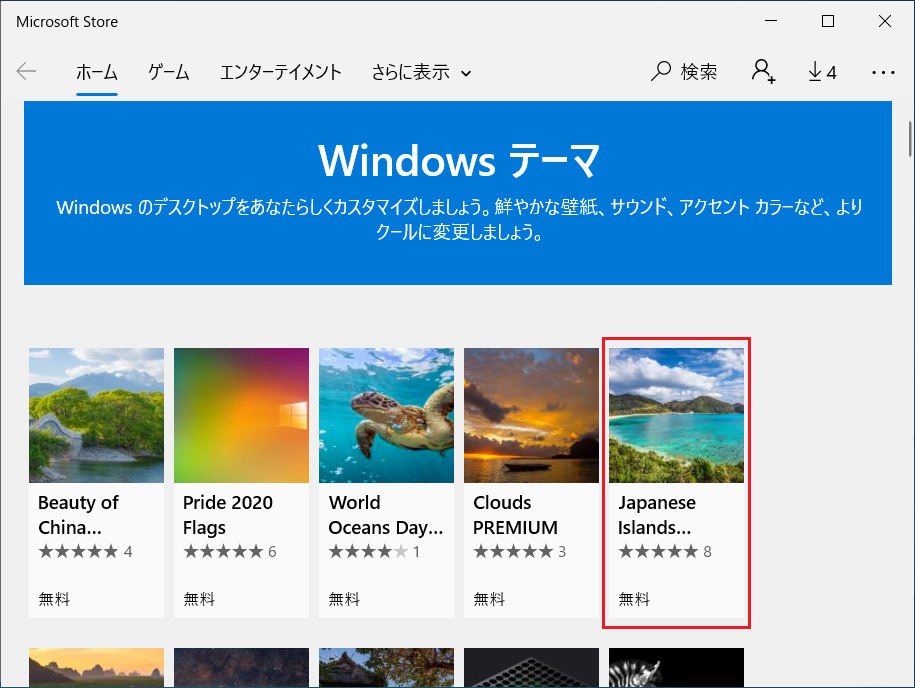
Task: Click the 無料 price under Japanese Islands
Action: [634, 599]
